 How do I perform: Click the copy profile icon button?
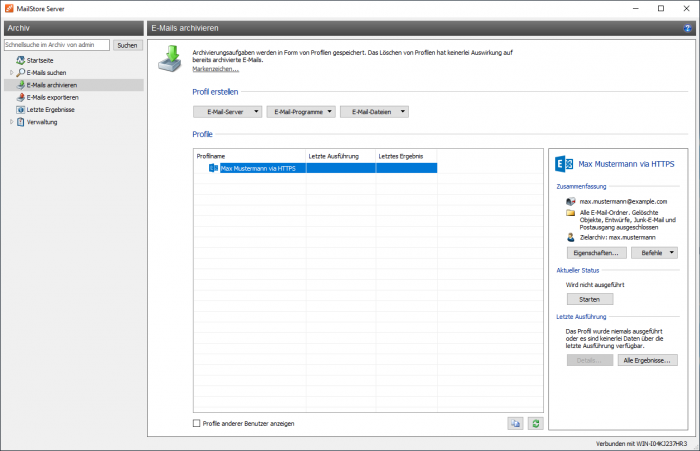(515, 423)
